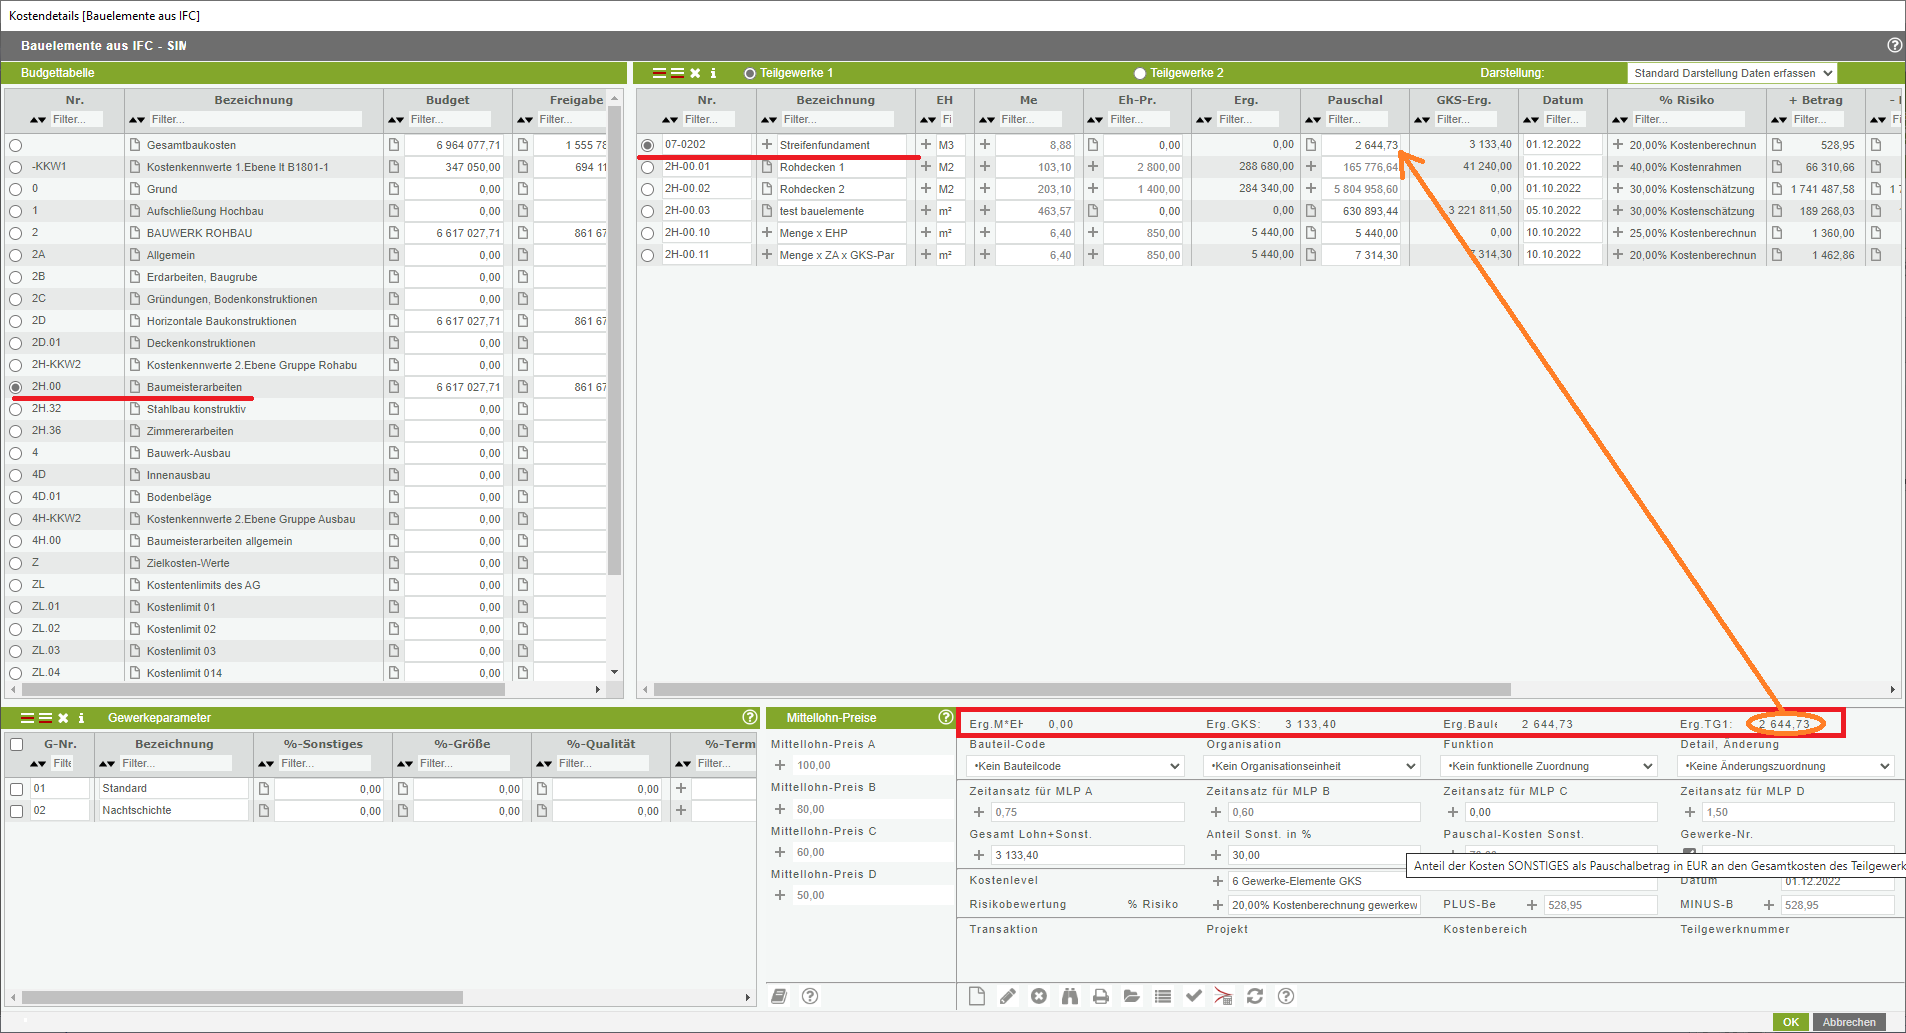Select the Teilgewerke 2 radio button
1906x1033 pixels.
[x=1139, y=73]
